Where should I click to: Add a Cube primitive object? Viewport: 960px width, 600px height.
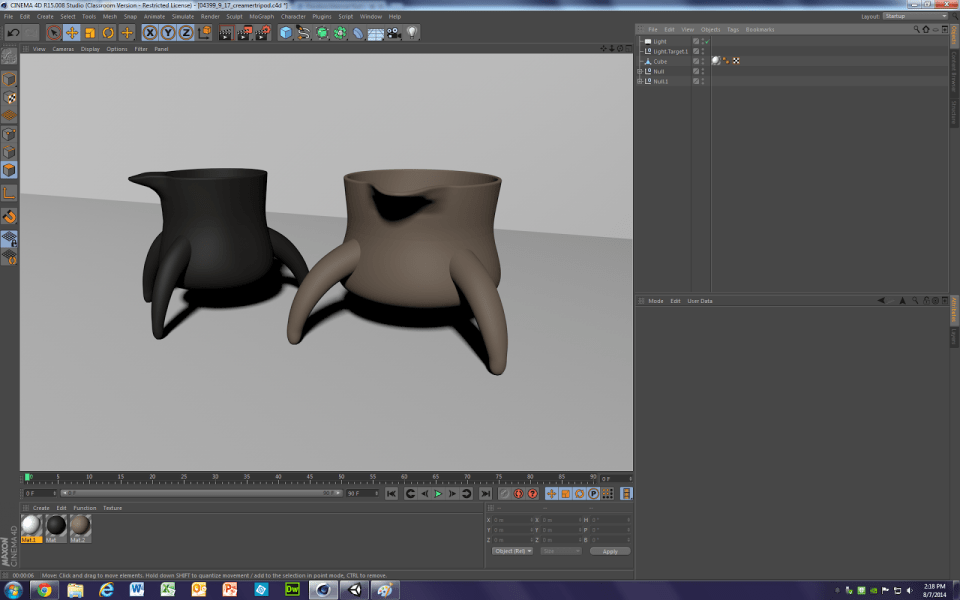point(286,33)
